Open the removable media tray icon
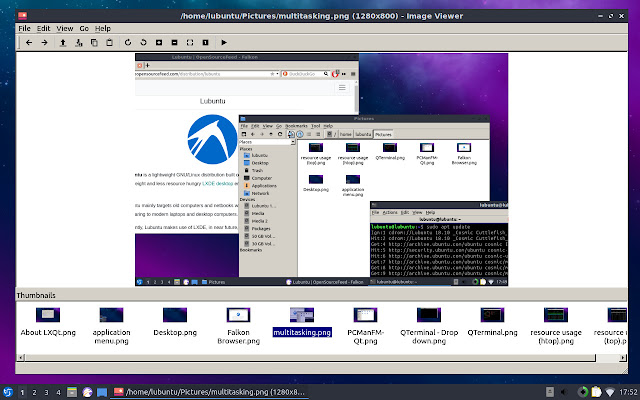Screen dimensions: 640x400 (x=550, y=392)
